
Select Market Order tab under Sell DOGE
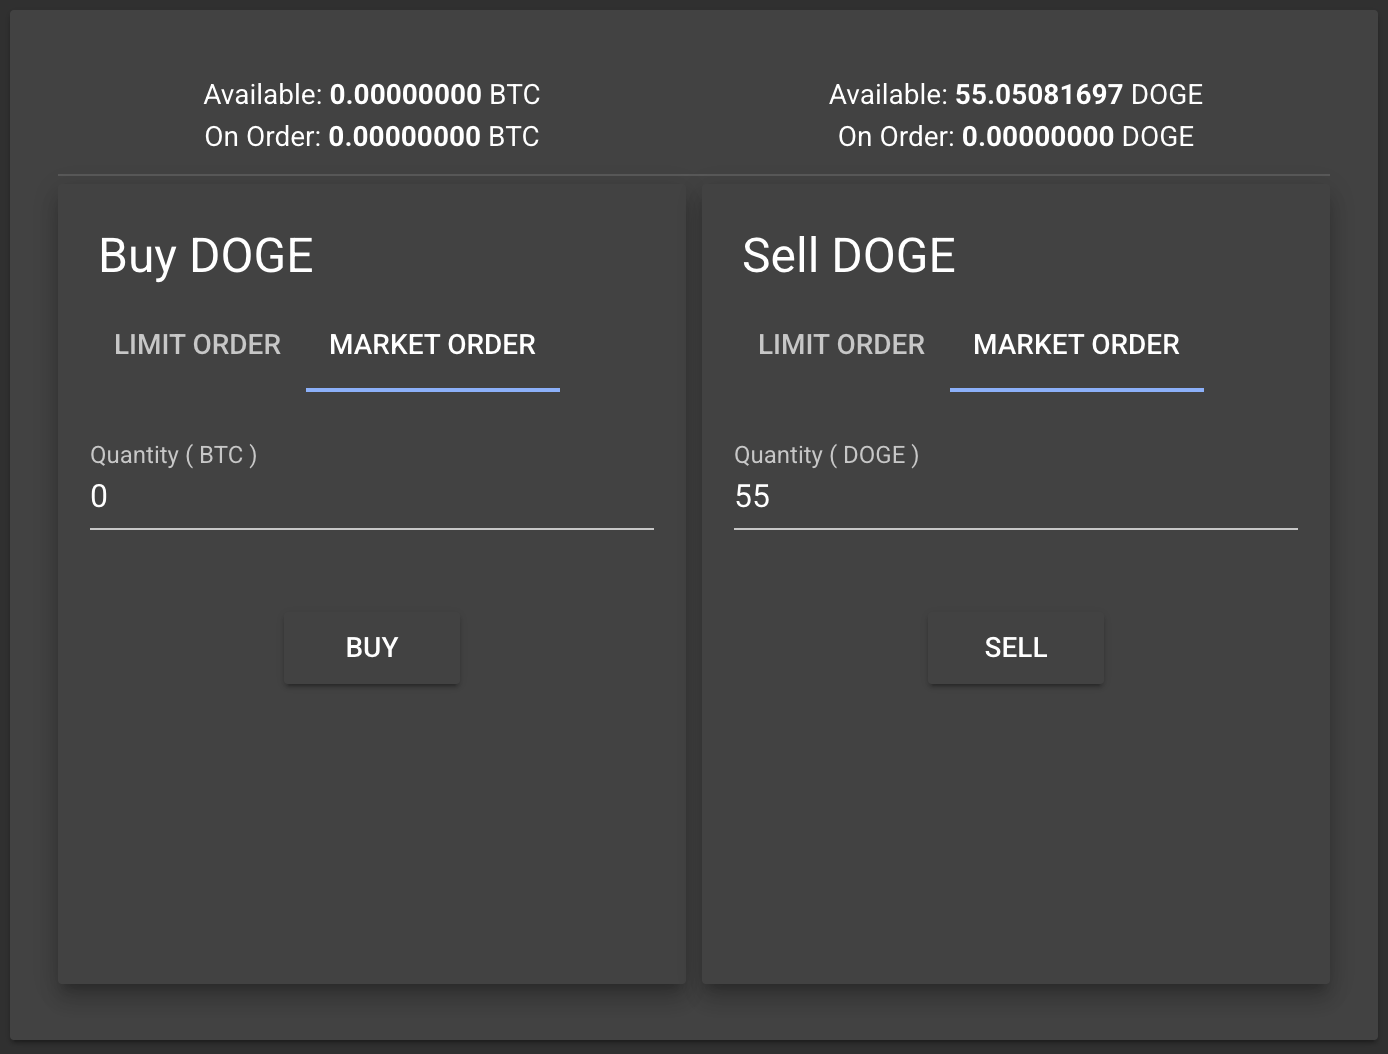(x=1076, y=345)
